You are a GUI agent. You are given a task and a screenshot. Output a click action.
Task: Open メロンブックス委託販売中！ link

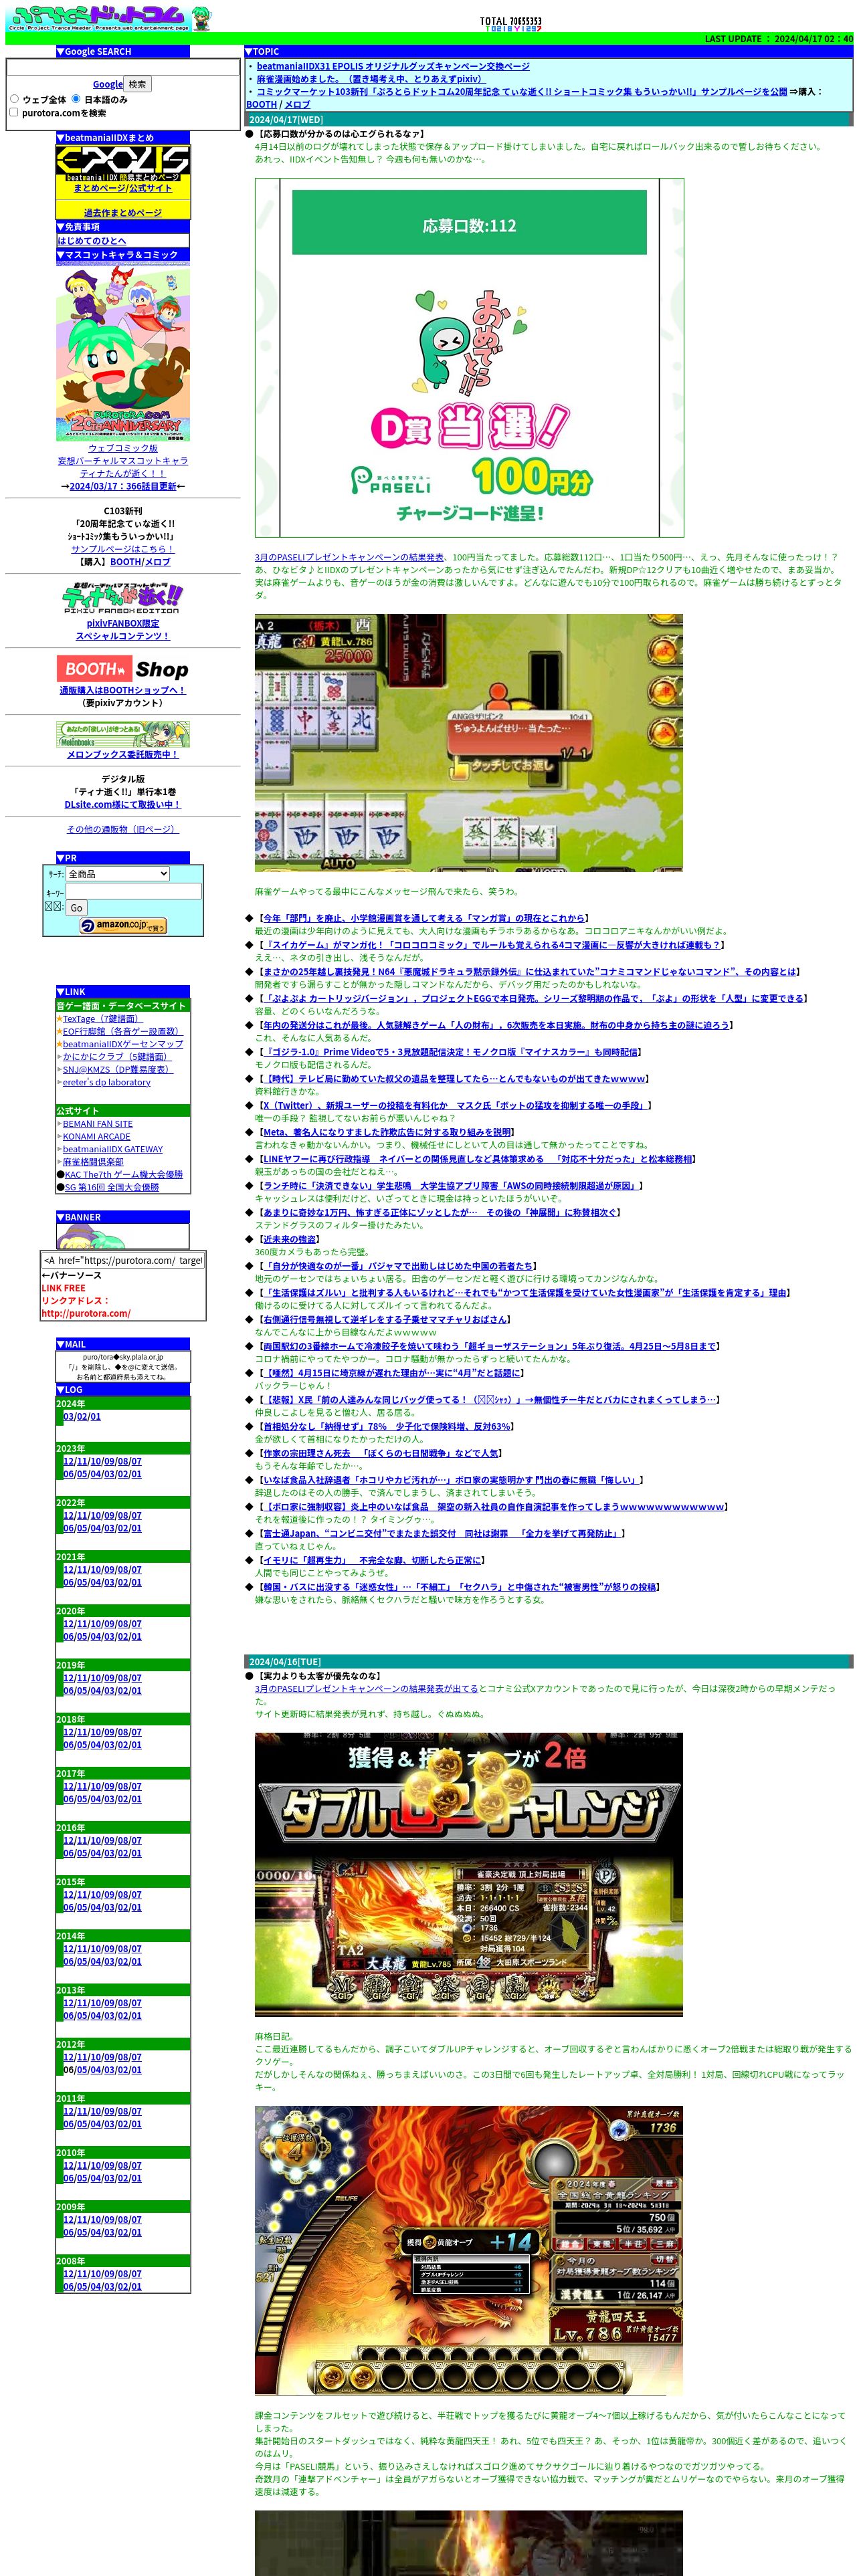click(x=122, y=755)
